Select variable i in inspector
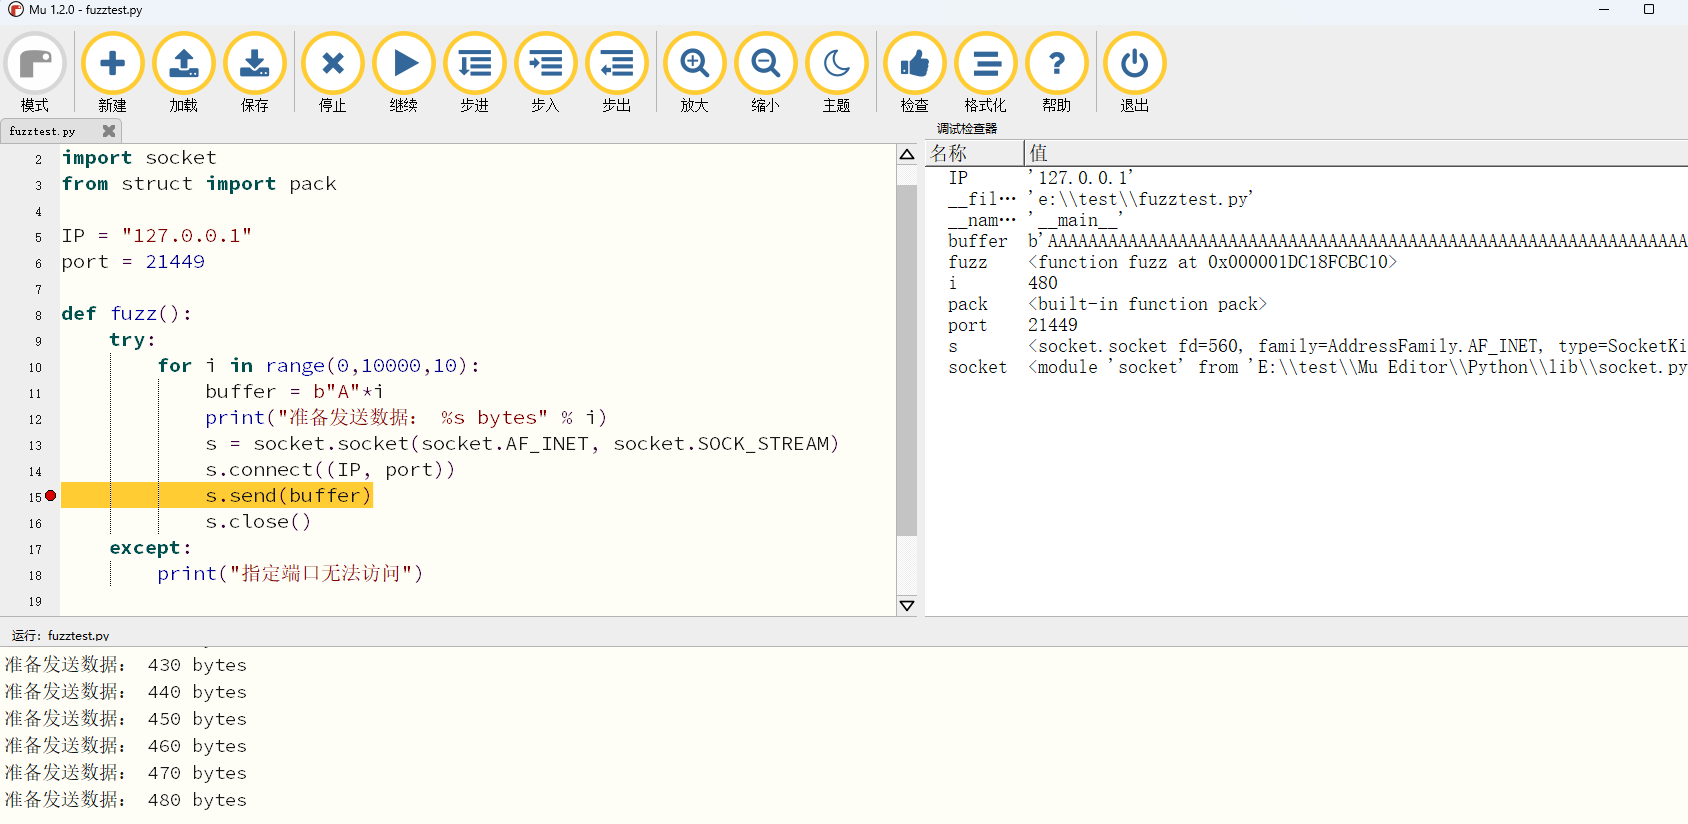1688x824 pixels. [952, 283]
